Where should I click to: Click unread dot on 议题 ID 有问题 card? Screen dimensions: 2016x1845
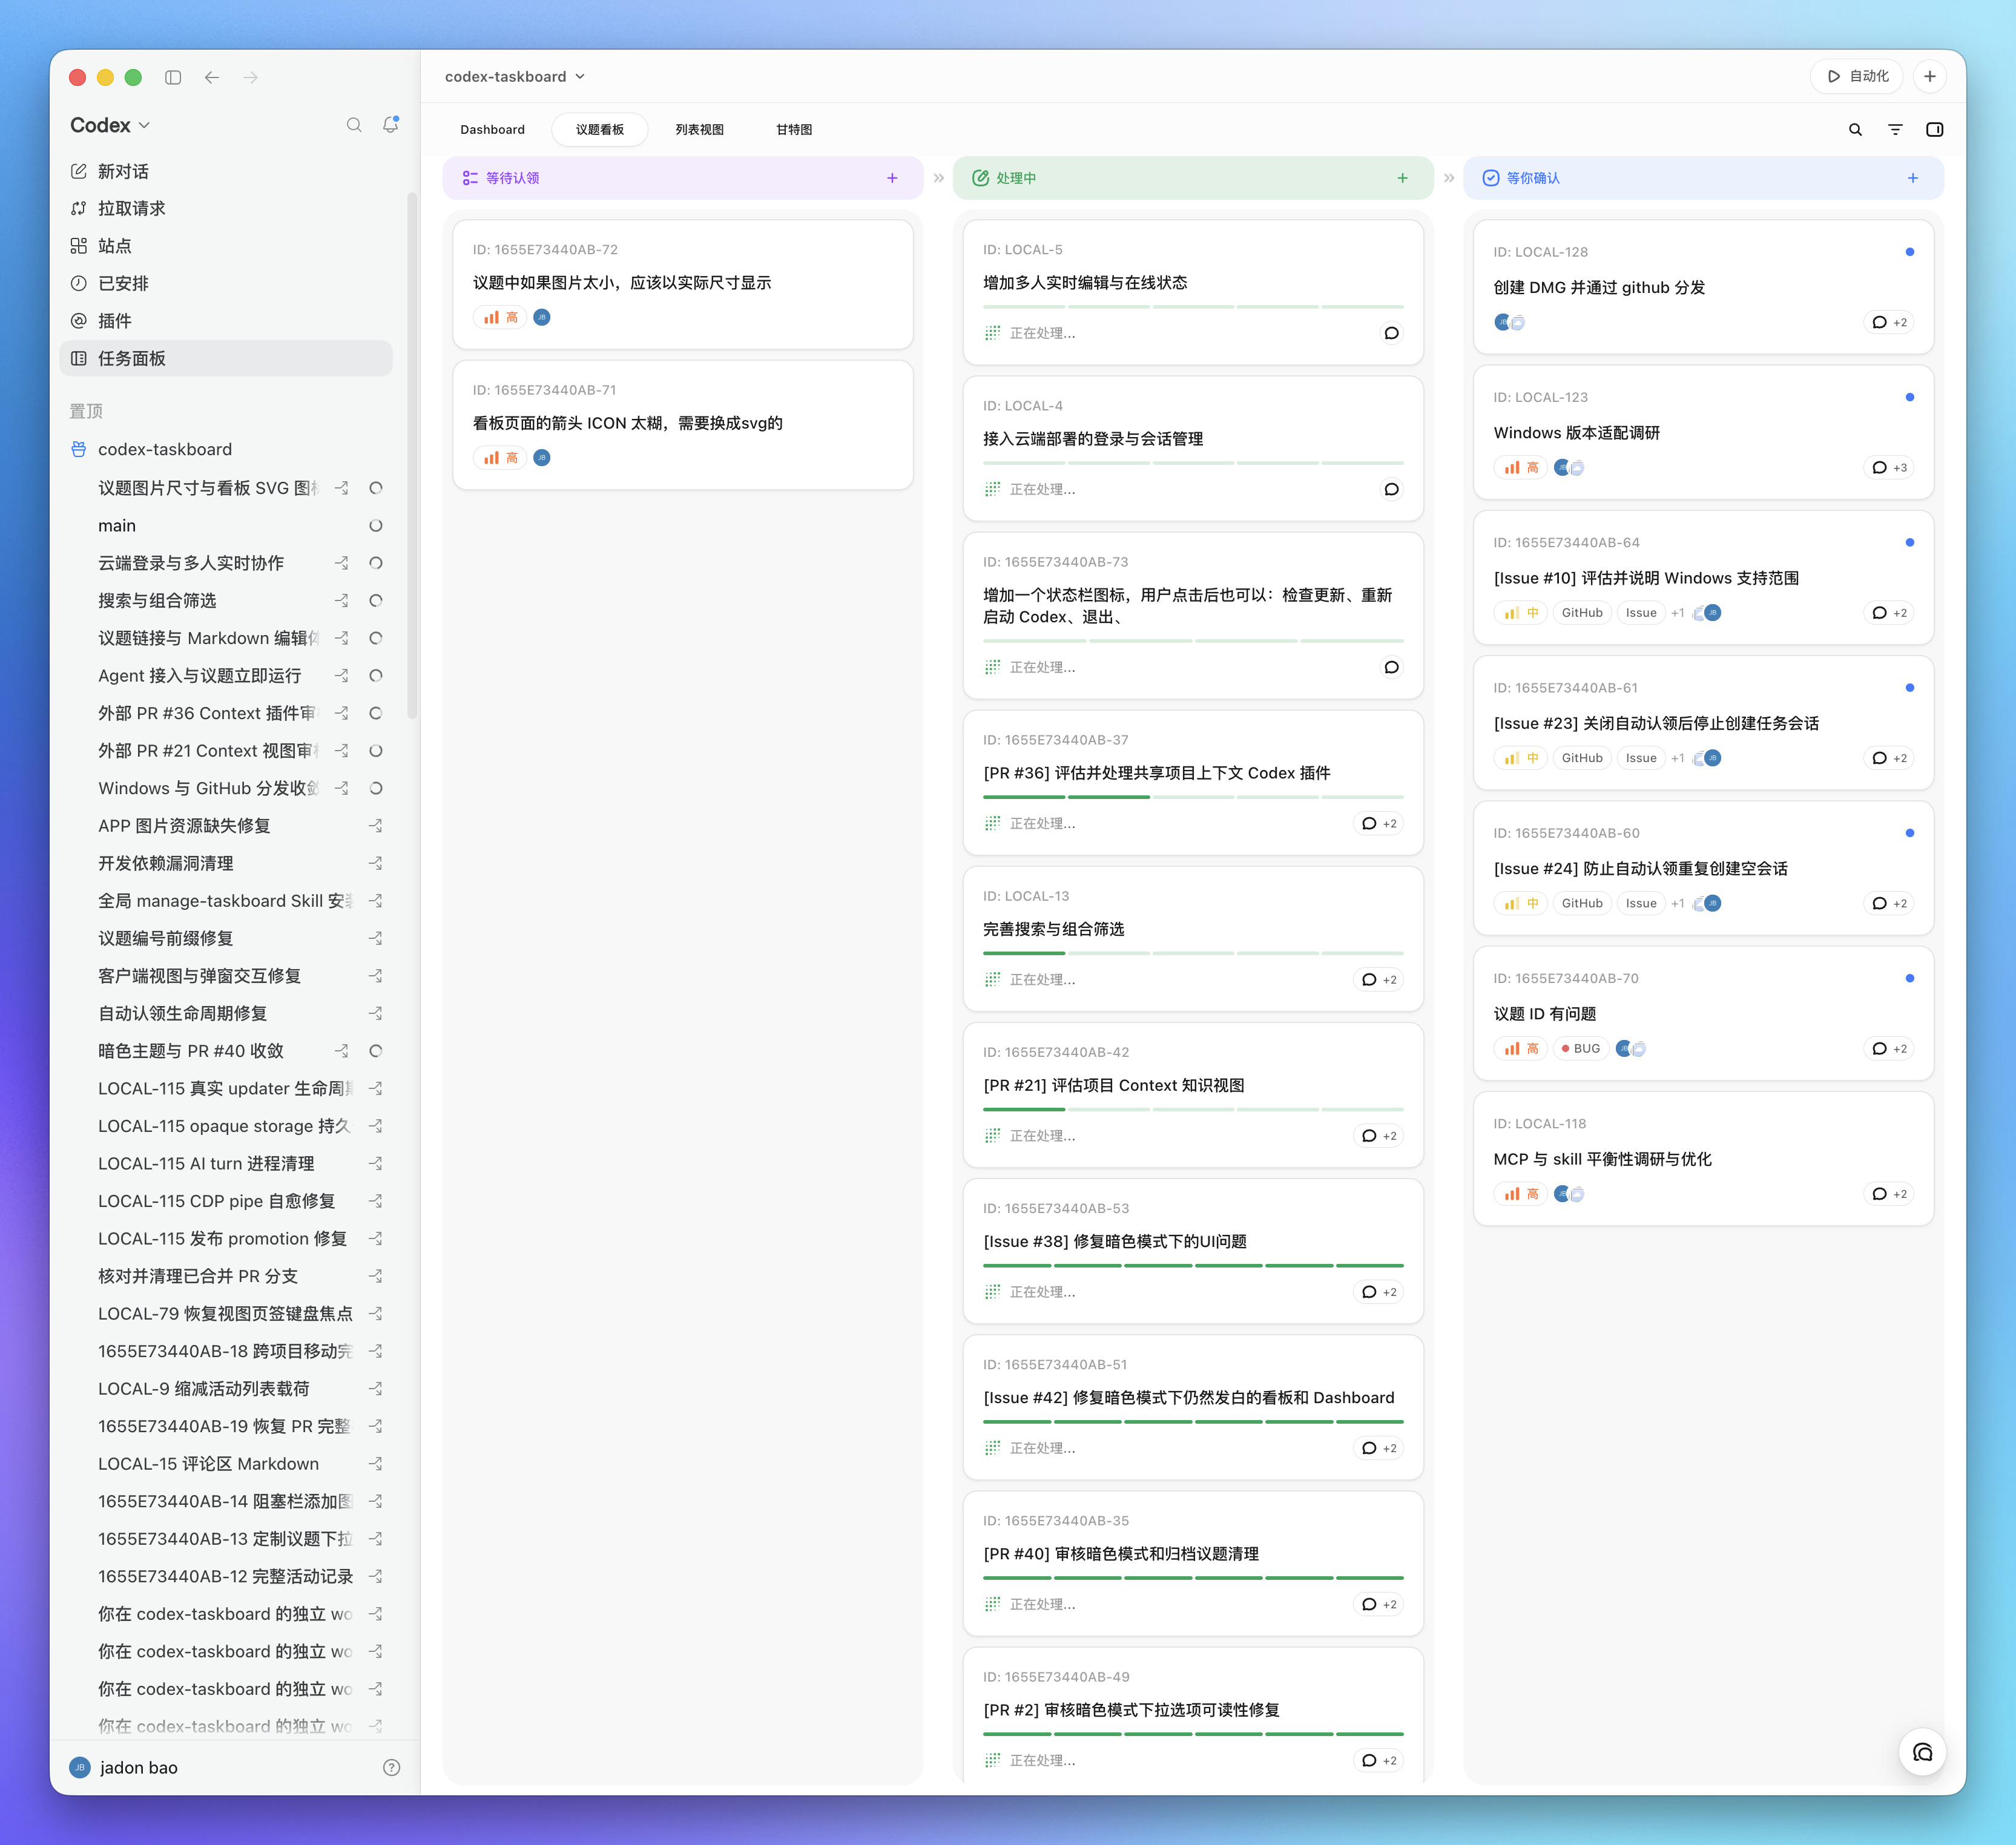click(x=1910, y=978)
